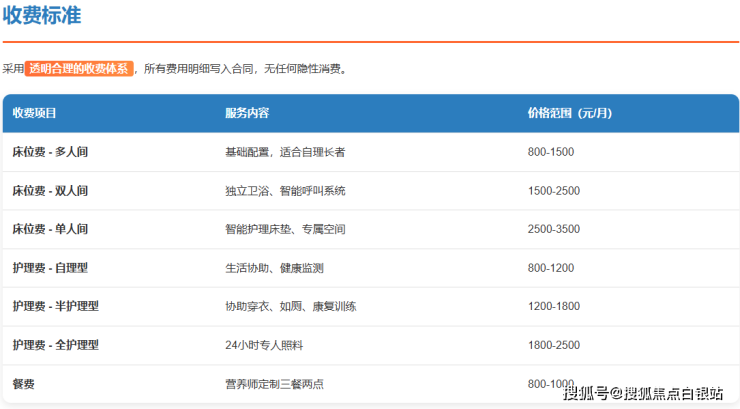Click the 24小时专人照料 description
This screenshot has width=740, height=409.
(267, 345)
